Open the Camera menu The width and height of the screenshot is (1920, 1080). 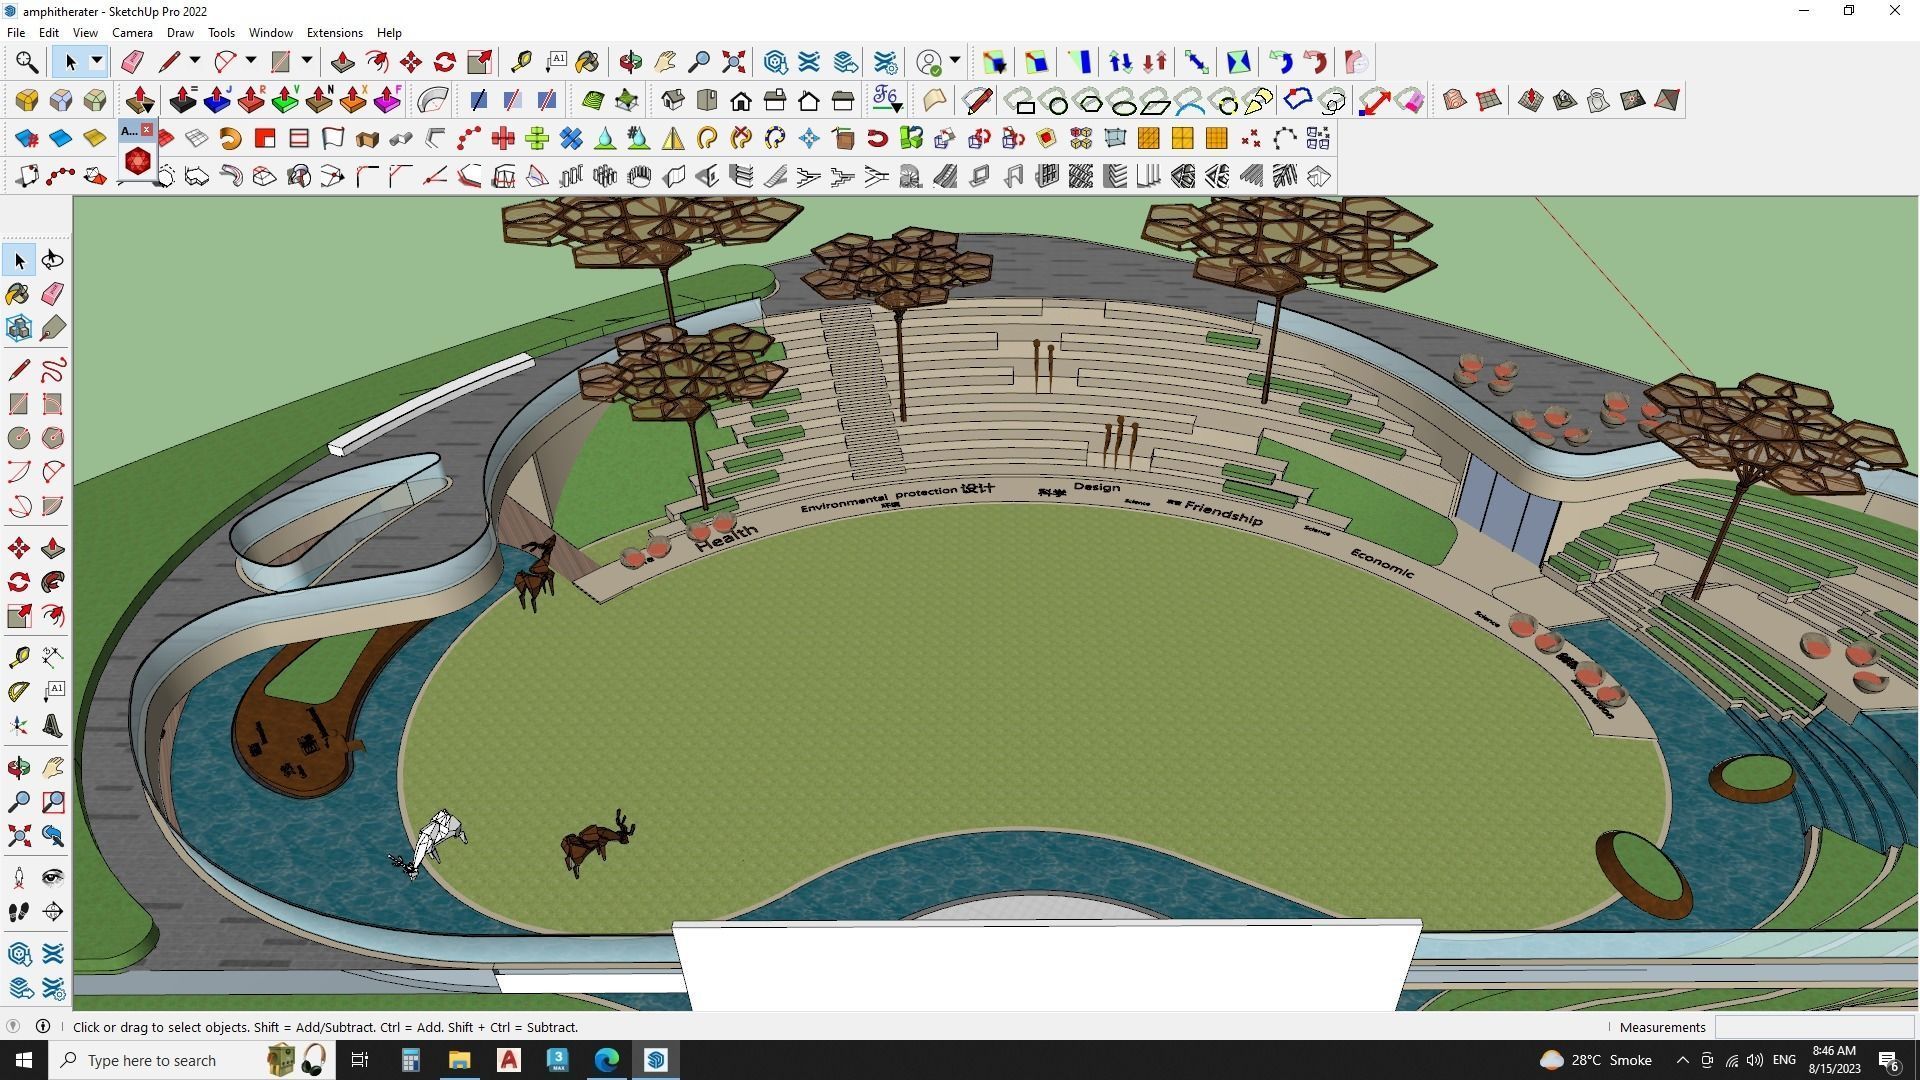[132, 32]
